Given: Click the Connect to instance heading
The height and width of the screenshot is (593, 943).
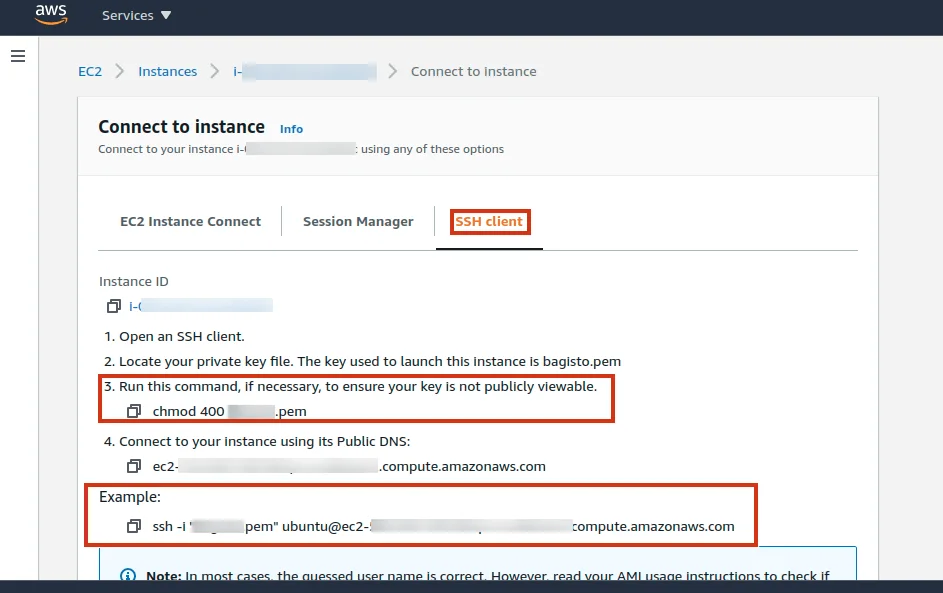Looking at the screenshot, I should click(181, 127).
